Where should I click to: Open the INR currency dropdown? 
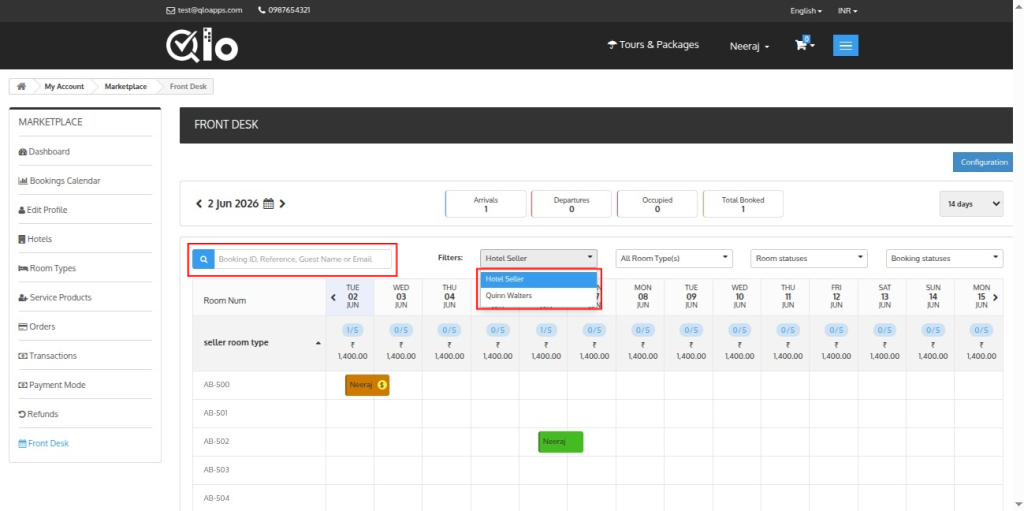tap(847, 11)
